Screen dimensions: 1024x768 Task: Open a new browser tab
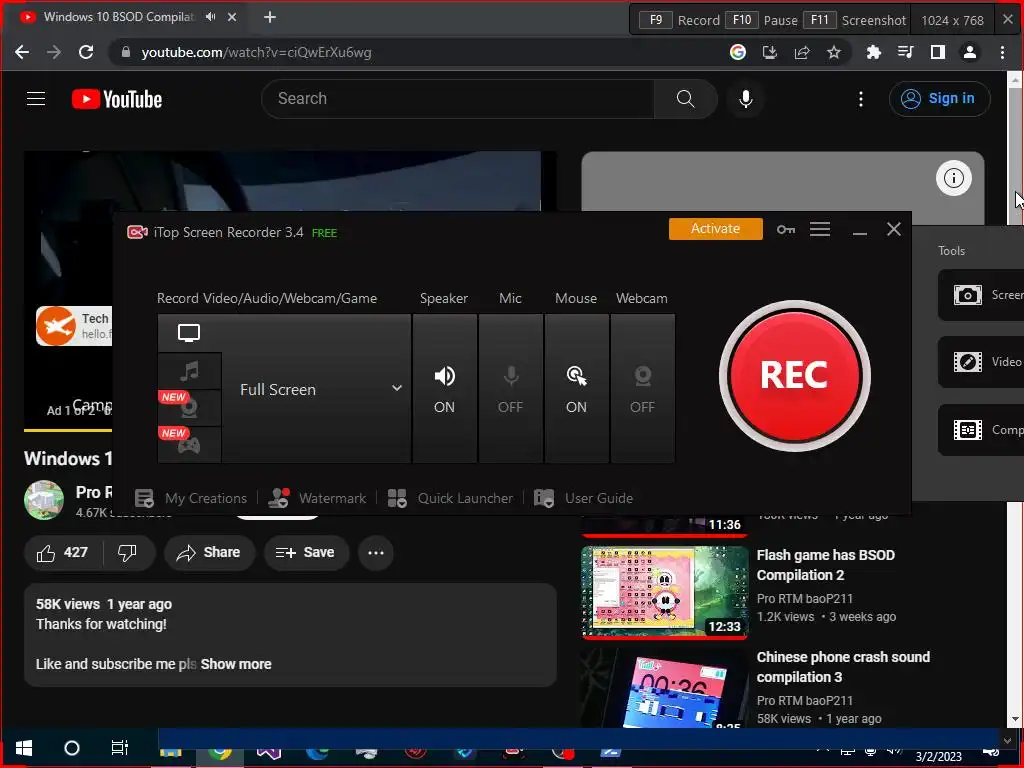(270, 18)
